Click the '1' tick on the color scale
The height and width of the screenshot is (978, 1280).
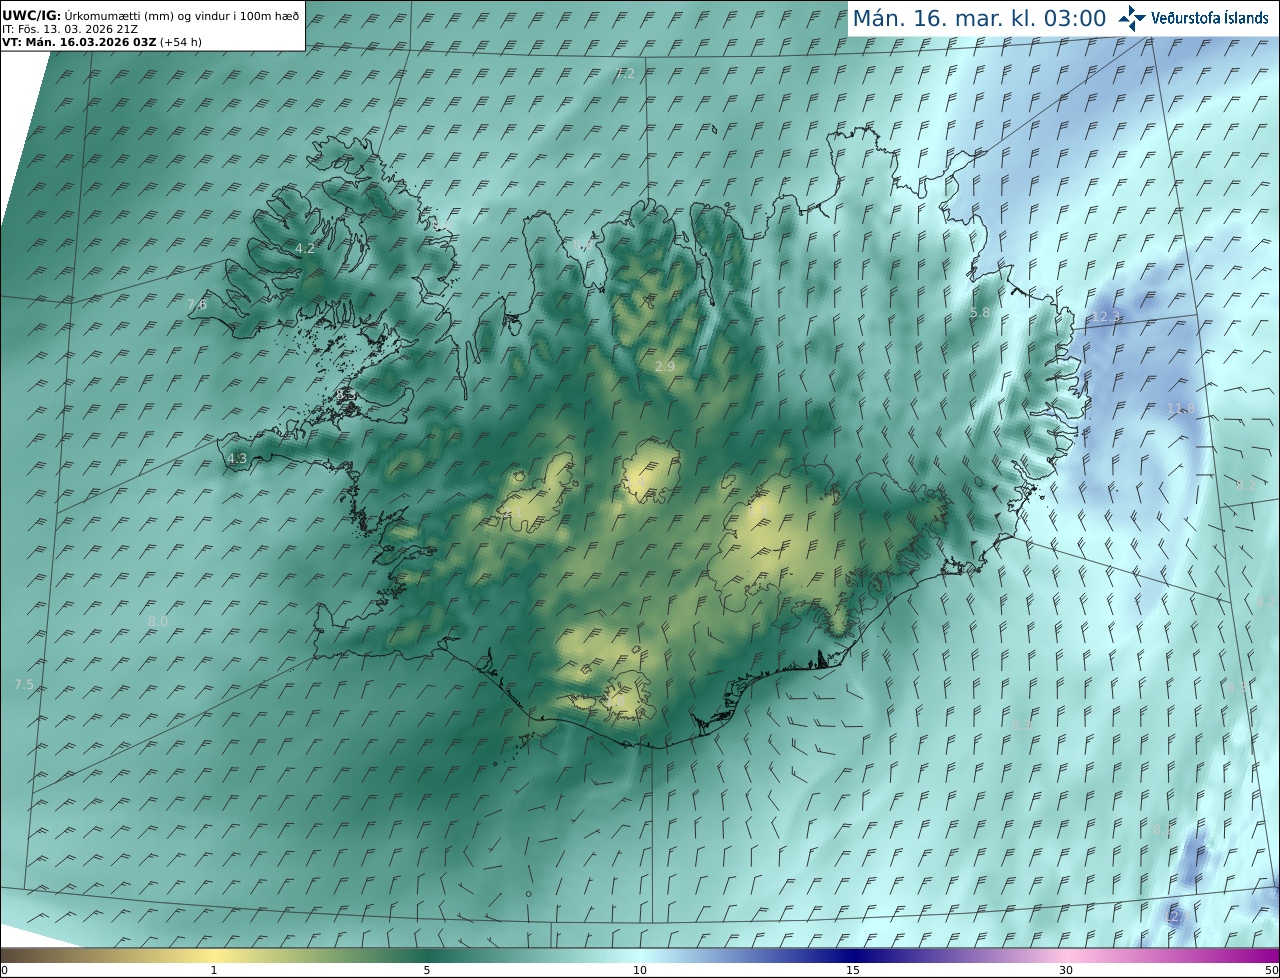214,970
